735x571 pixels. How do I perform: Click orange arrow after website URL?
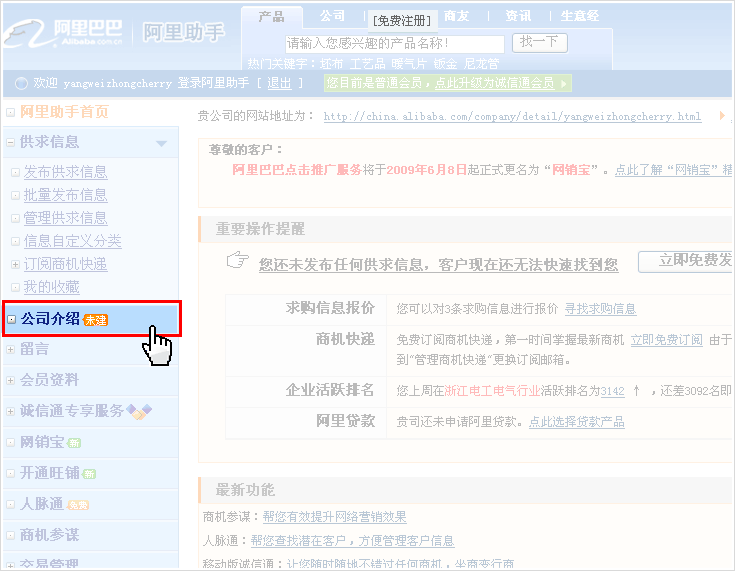(x=722, y=115)
